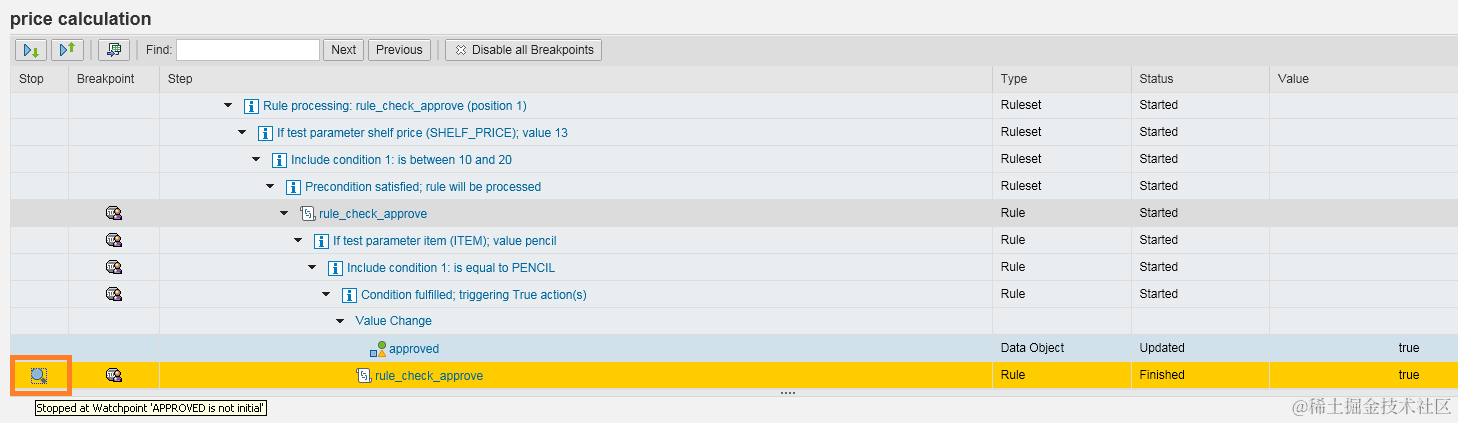Image resolution: width=1458 pixels, height=423 pixels.
Task: Click rule icon on the started rule_check_approve row
Action: pyautogui.click(x=308, y=213)
